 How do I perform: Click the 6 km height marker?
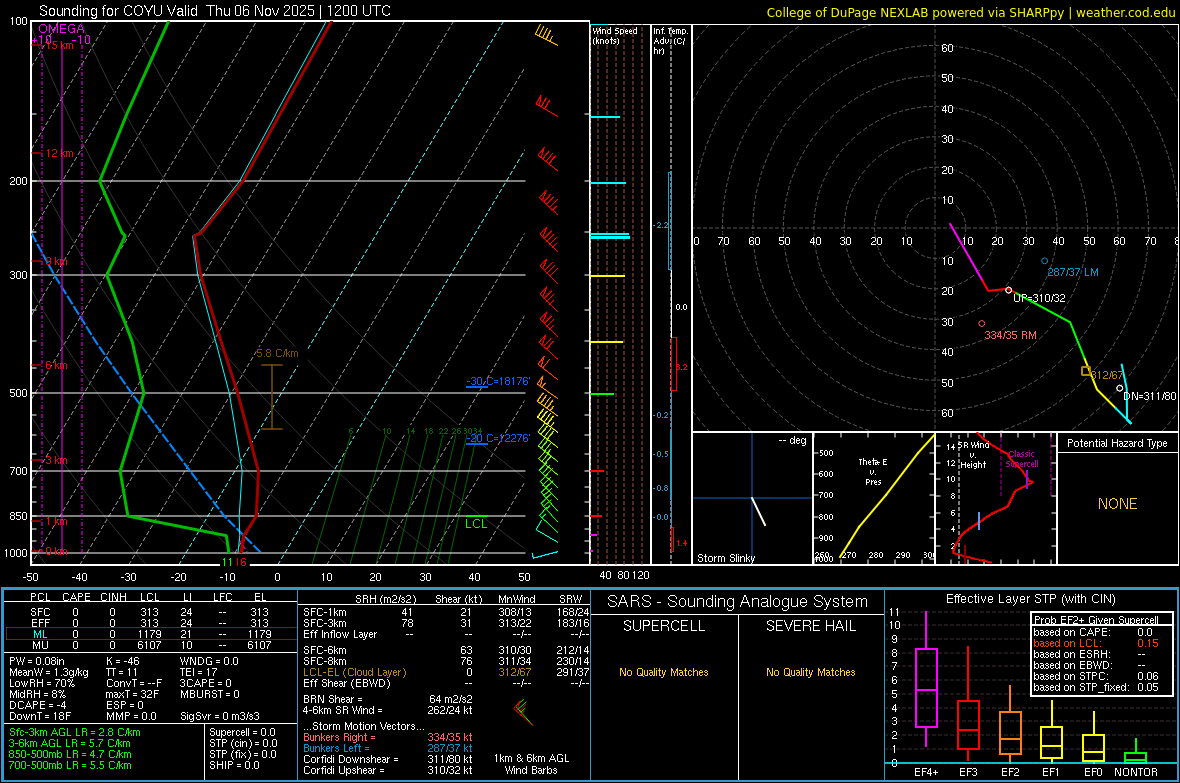click(56, 365)
